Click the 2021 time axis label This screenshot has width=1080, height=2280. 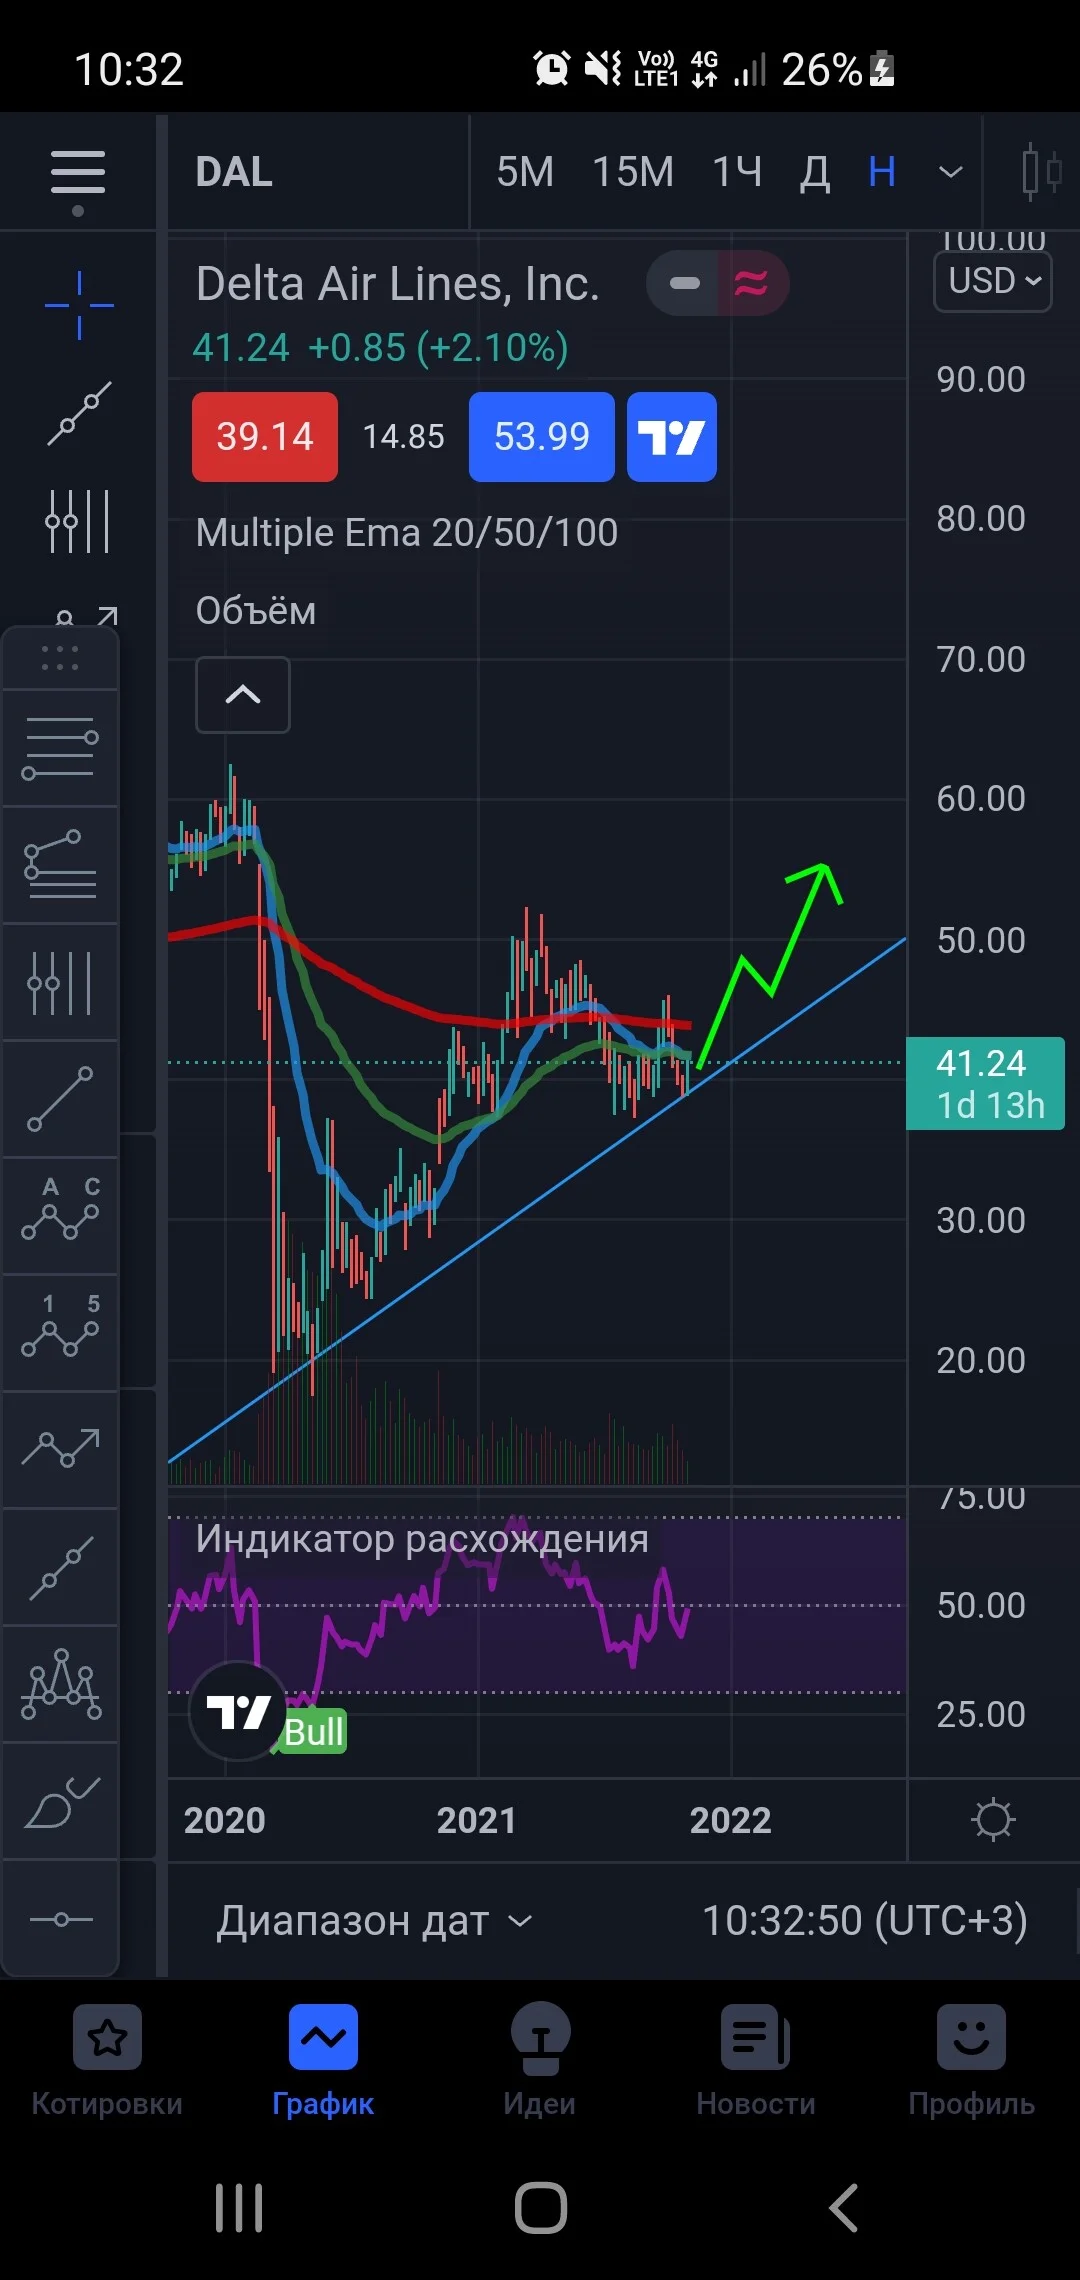[x=476, y=1820]
